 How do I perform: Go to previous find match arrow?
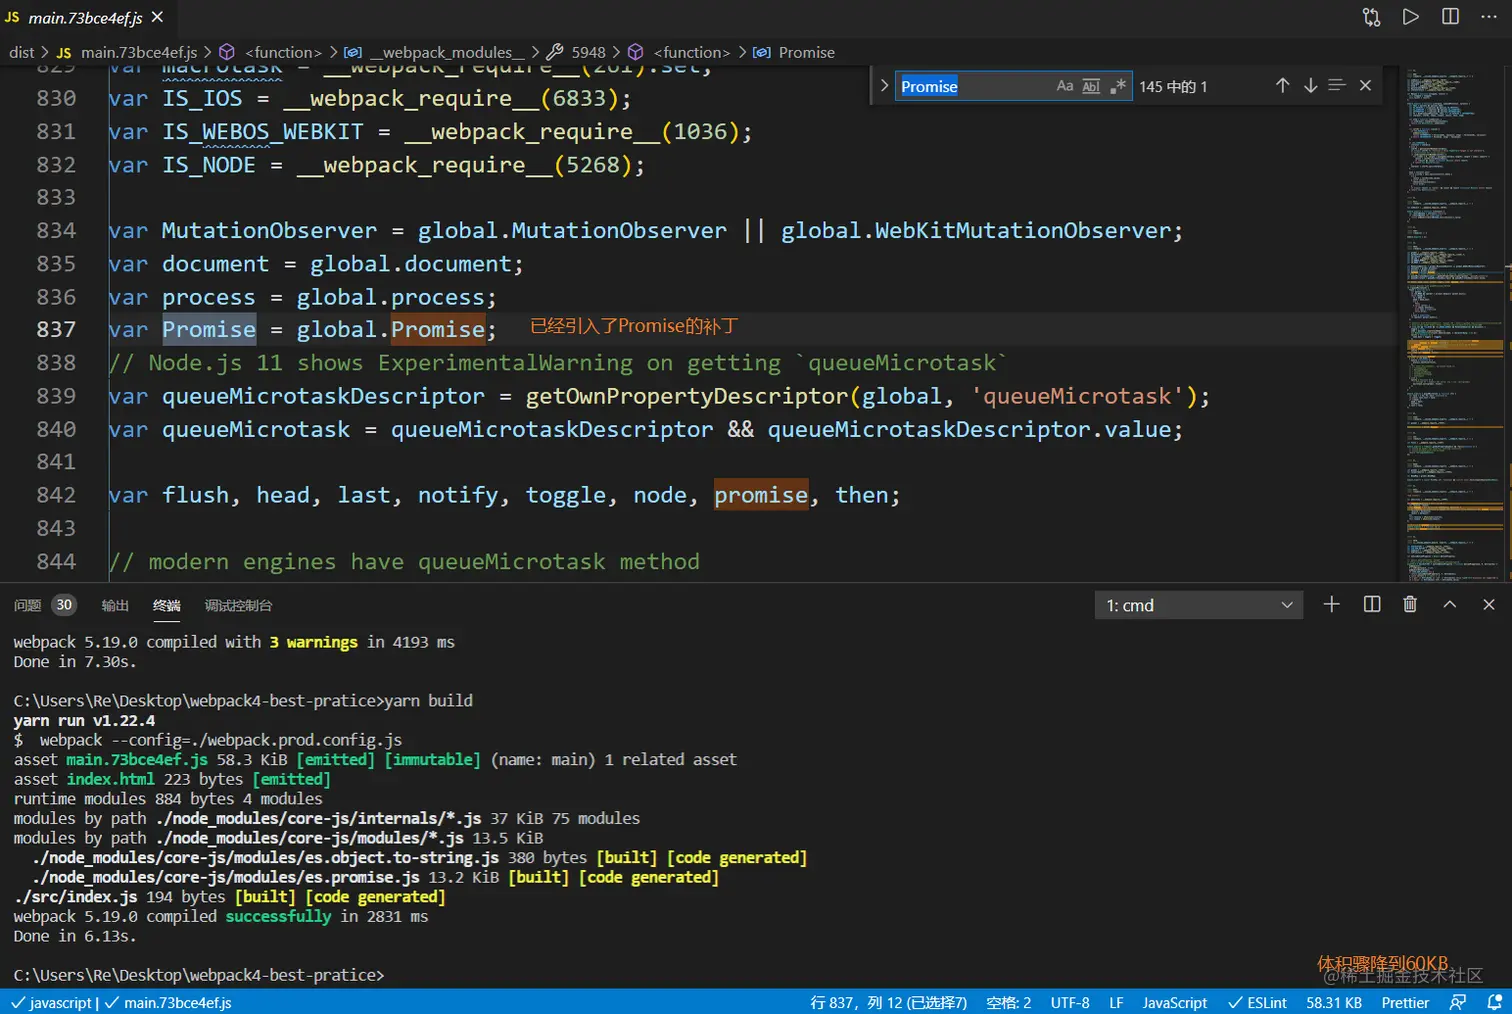[1282, 86]
